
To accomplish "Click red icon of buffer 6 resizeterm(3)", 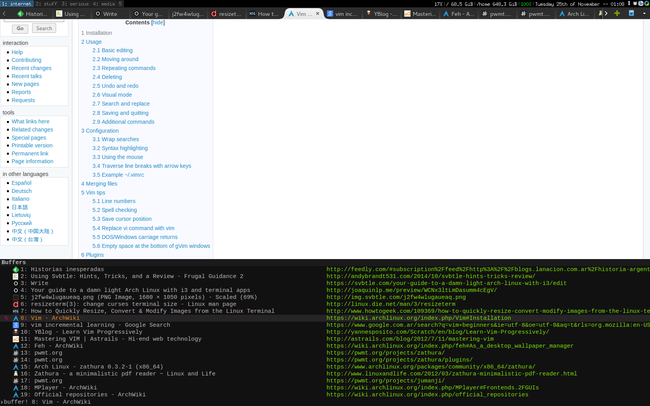I will pyautogui.click(x=16, y=304).
